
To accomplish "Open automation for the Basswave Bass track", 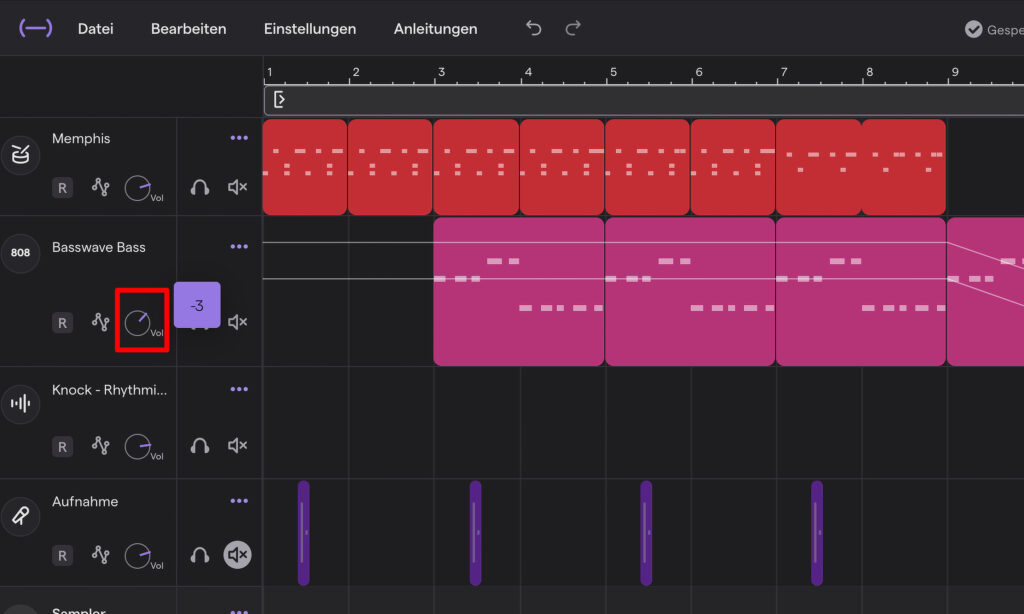I will point(101,322).
